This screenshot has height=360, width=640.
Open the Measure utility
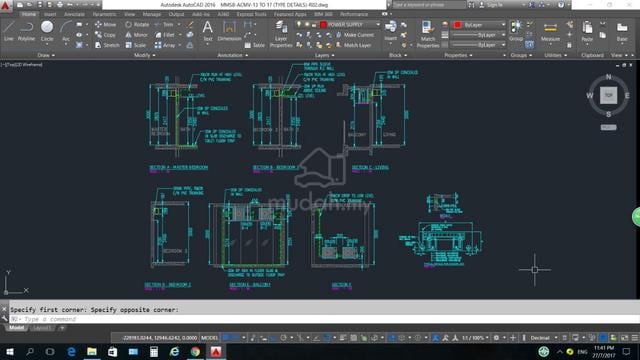pos(550,32)
